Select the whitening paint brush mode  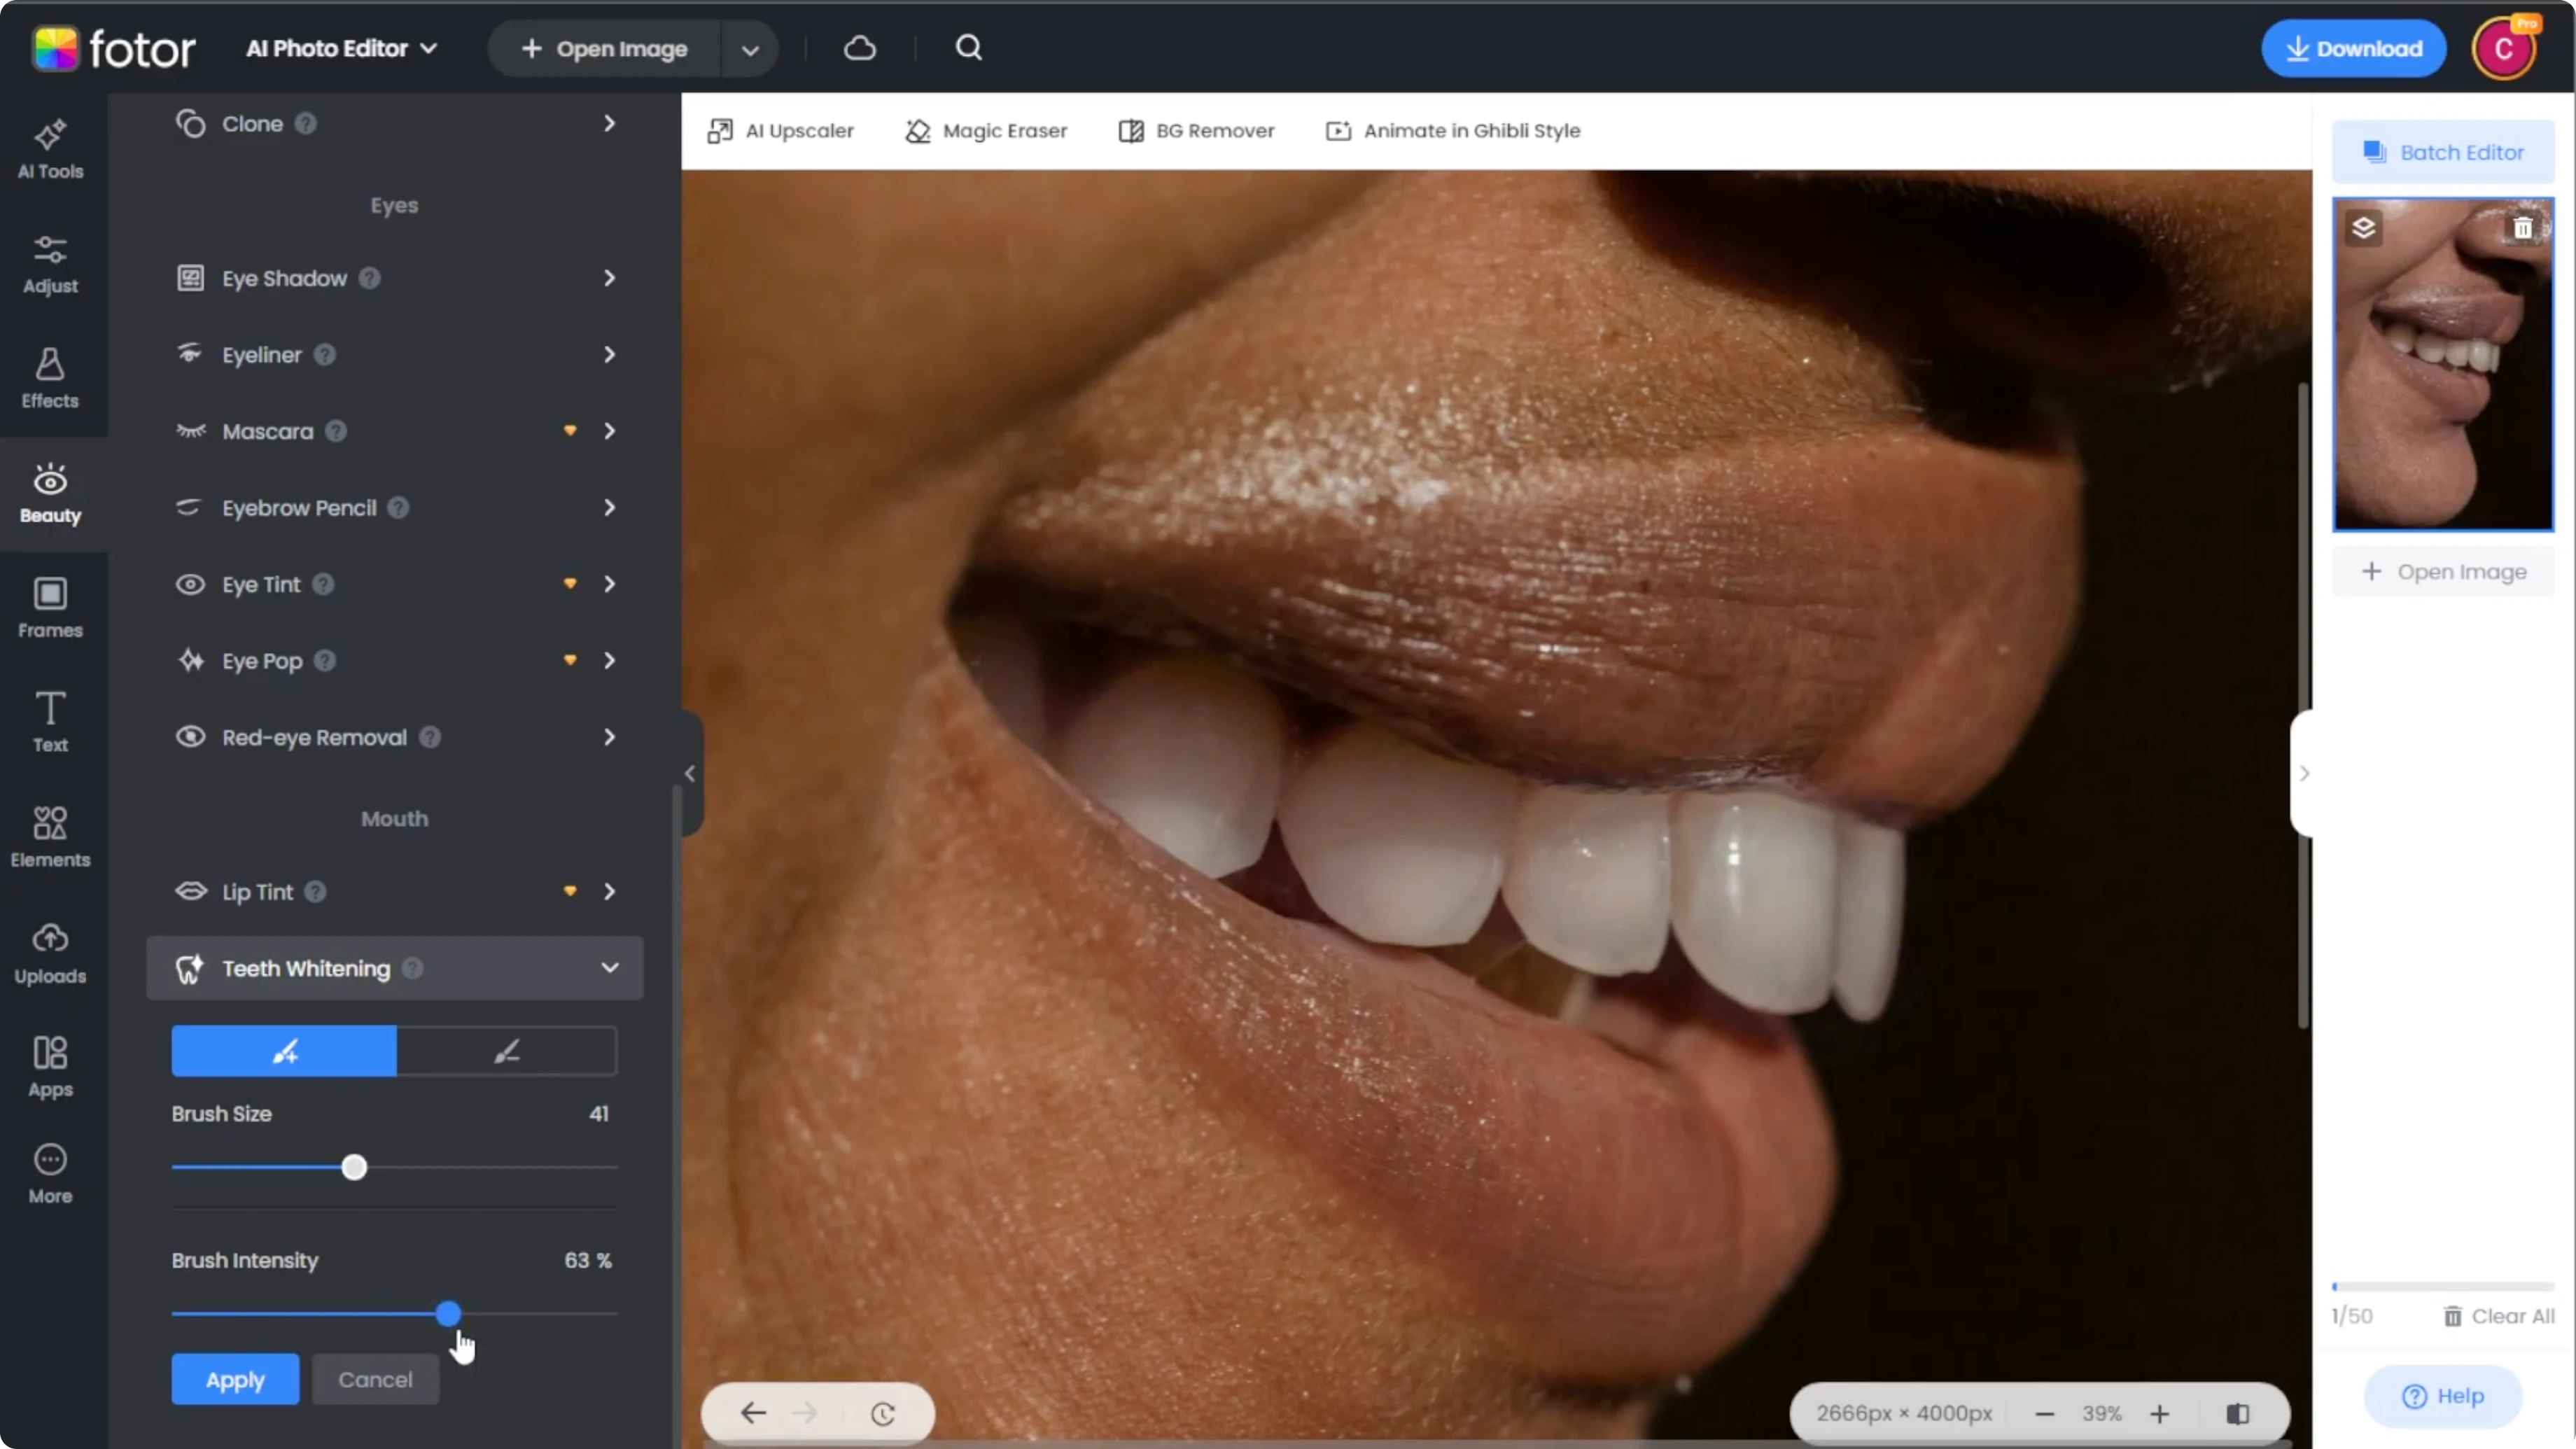point(284,1051)
